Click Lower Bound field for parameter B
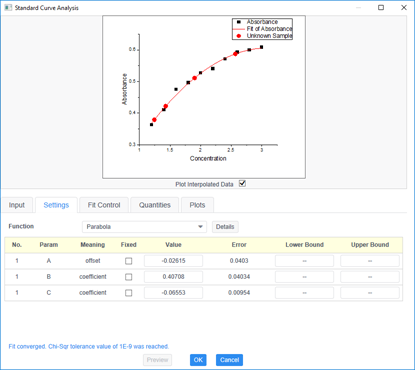 coord(304,277)
